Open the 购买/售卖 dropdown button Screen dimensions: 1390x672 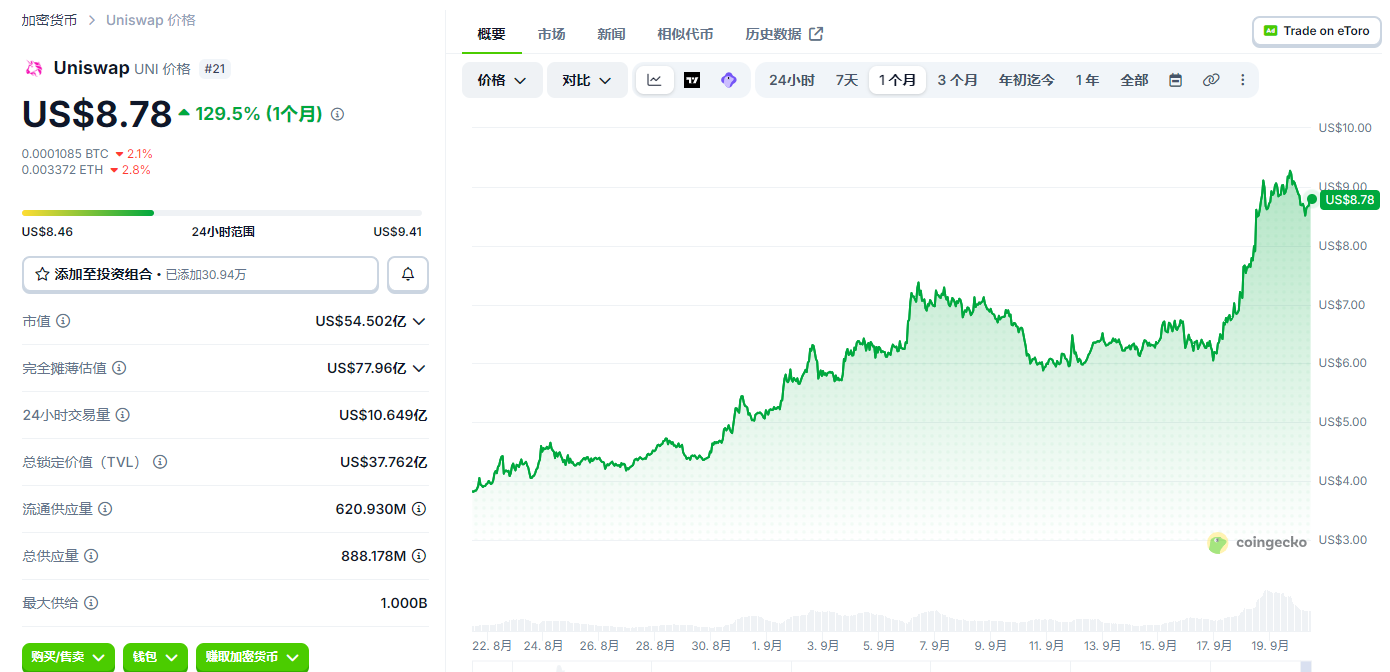[68, 657]
